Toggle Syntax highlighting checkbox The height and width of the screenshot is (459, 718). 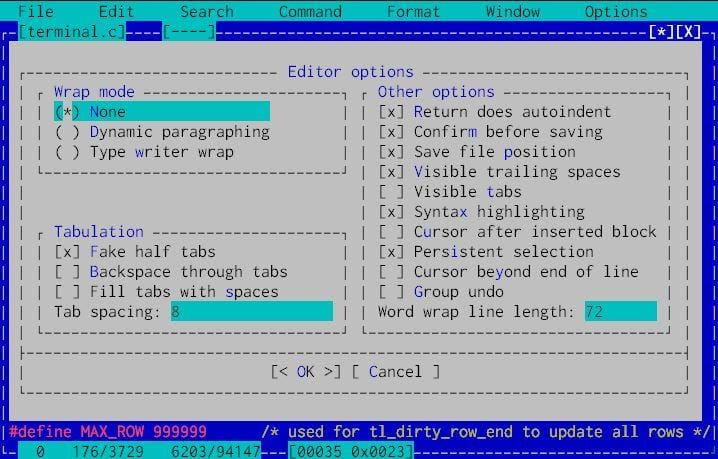pyautogui.click(x=481, y=212)
